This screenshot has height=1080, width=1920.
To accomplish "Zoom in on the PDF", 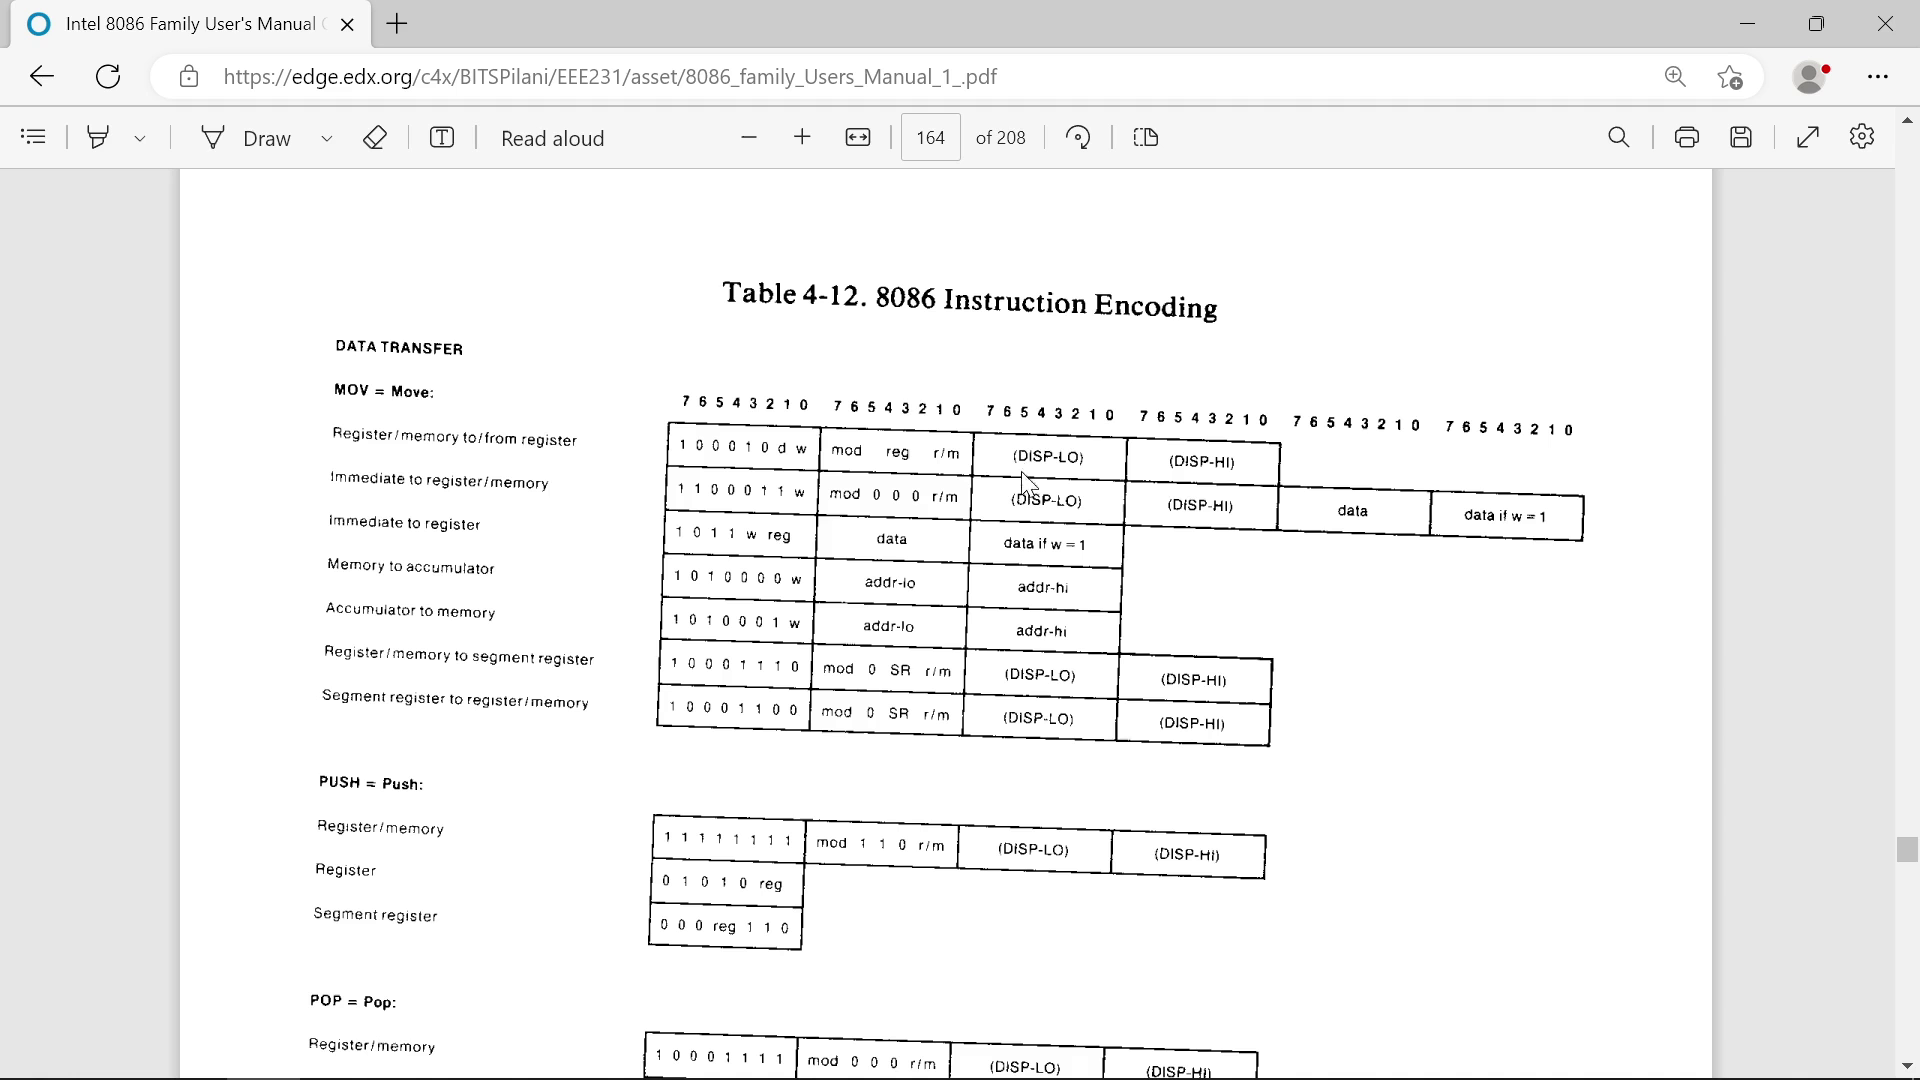I will click(802, 137).
